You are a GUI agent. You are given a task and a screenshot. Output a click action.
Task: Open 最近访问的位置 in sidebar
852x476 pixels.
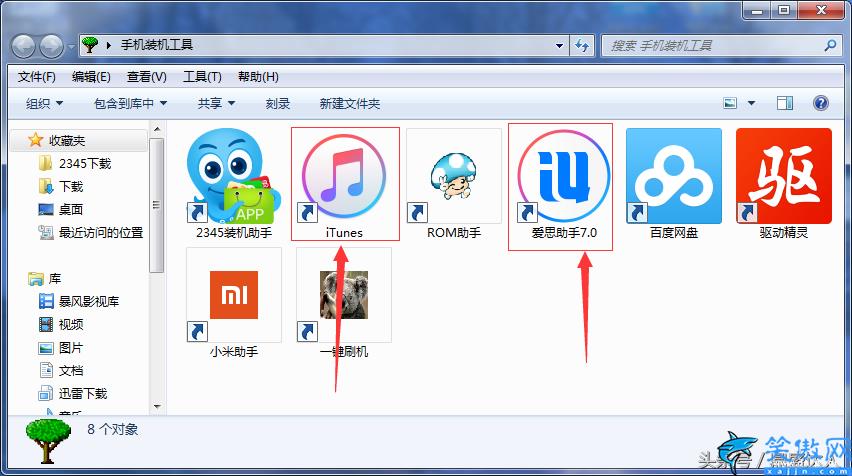coord(101,233)
